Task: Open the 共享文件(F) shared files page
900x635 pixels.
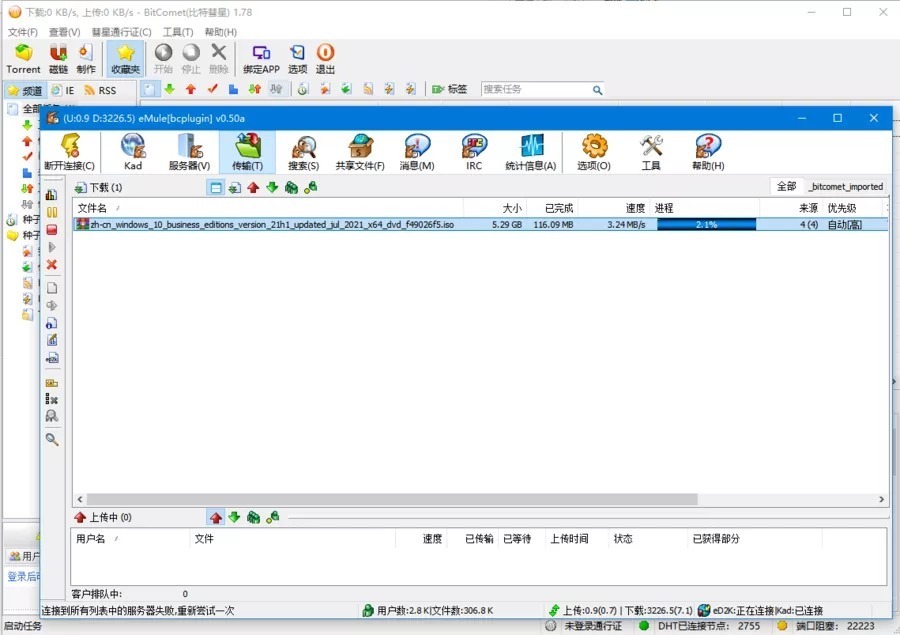Action: 360,152
